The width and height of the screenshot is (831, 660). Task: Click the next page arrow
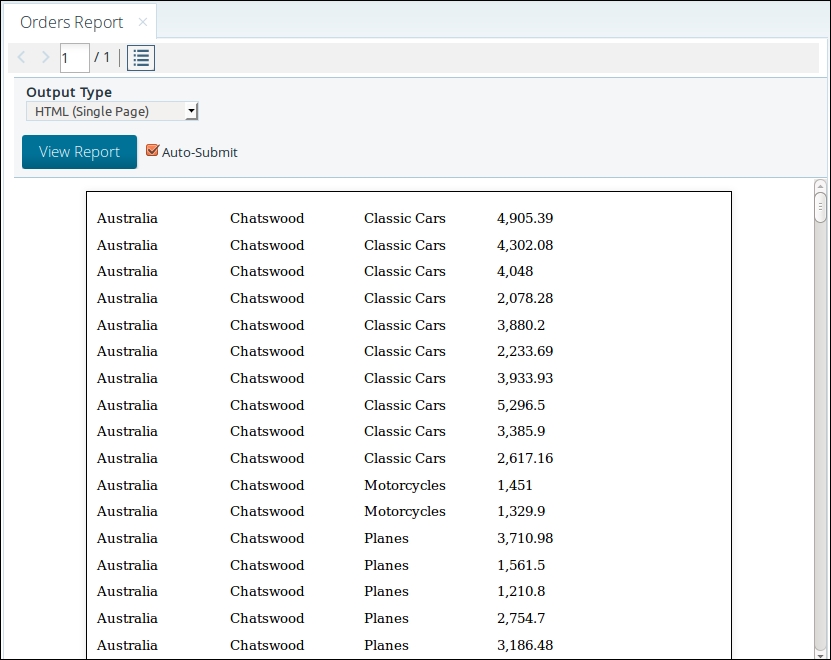click(x=44, y=57)
